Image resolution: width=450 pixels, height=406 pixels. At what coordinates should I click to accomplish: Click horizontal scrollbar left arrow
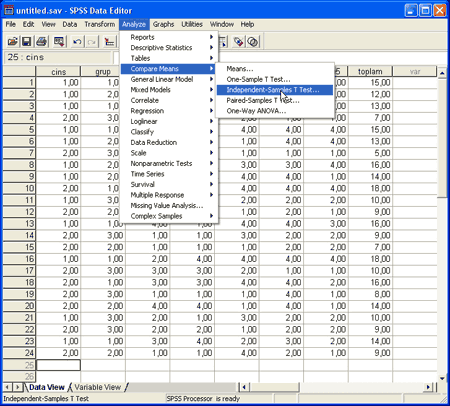[x=244, y=387]
